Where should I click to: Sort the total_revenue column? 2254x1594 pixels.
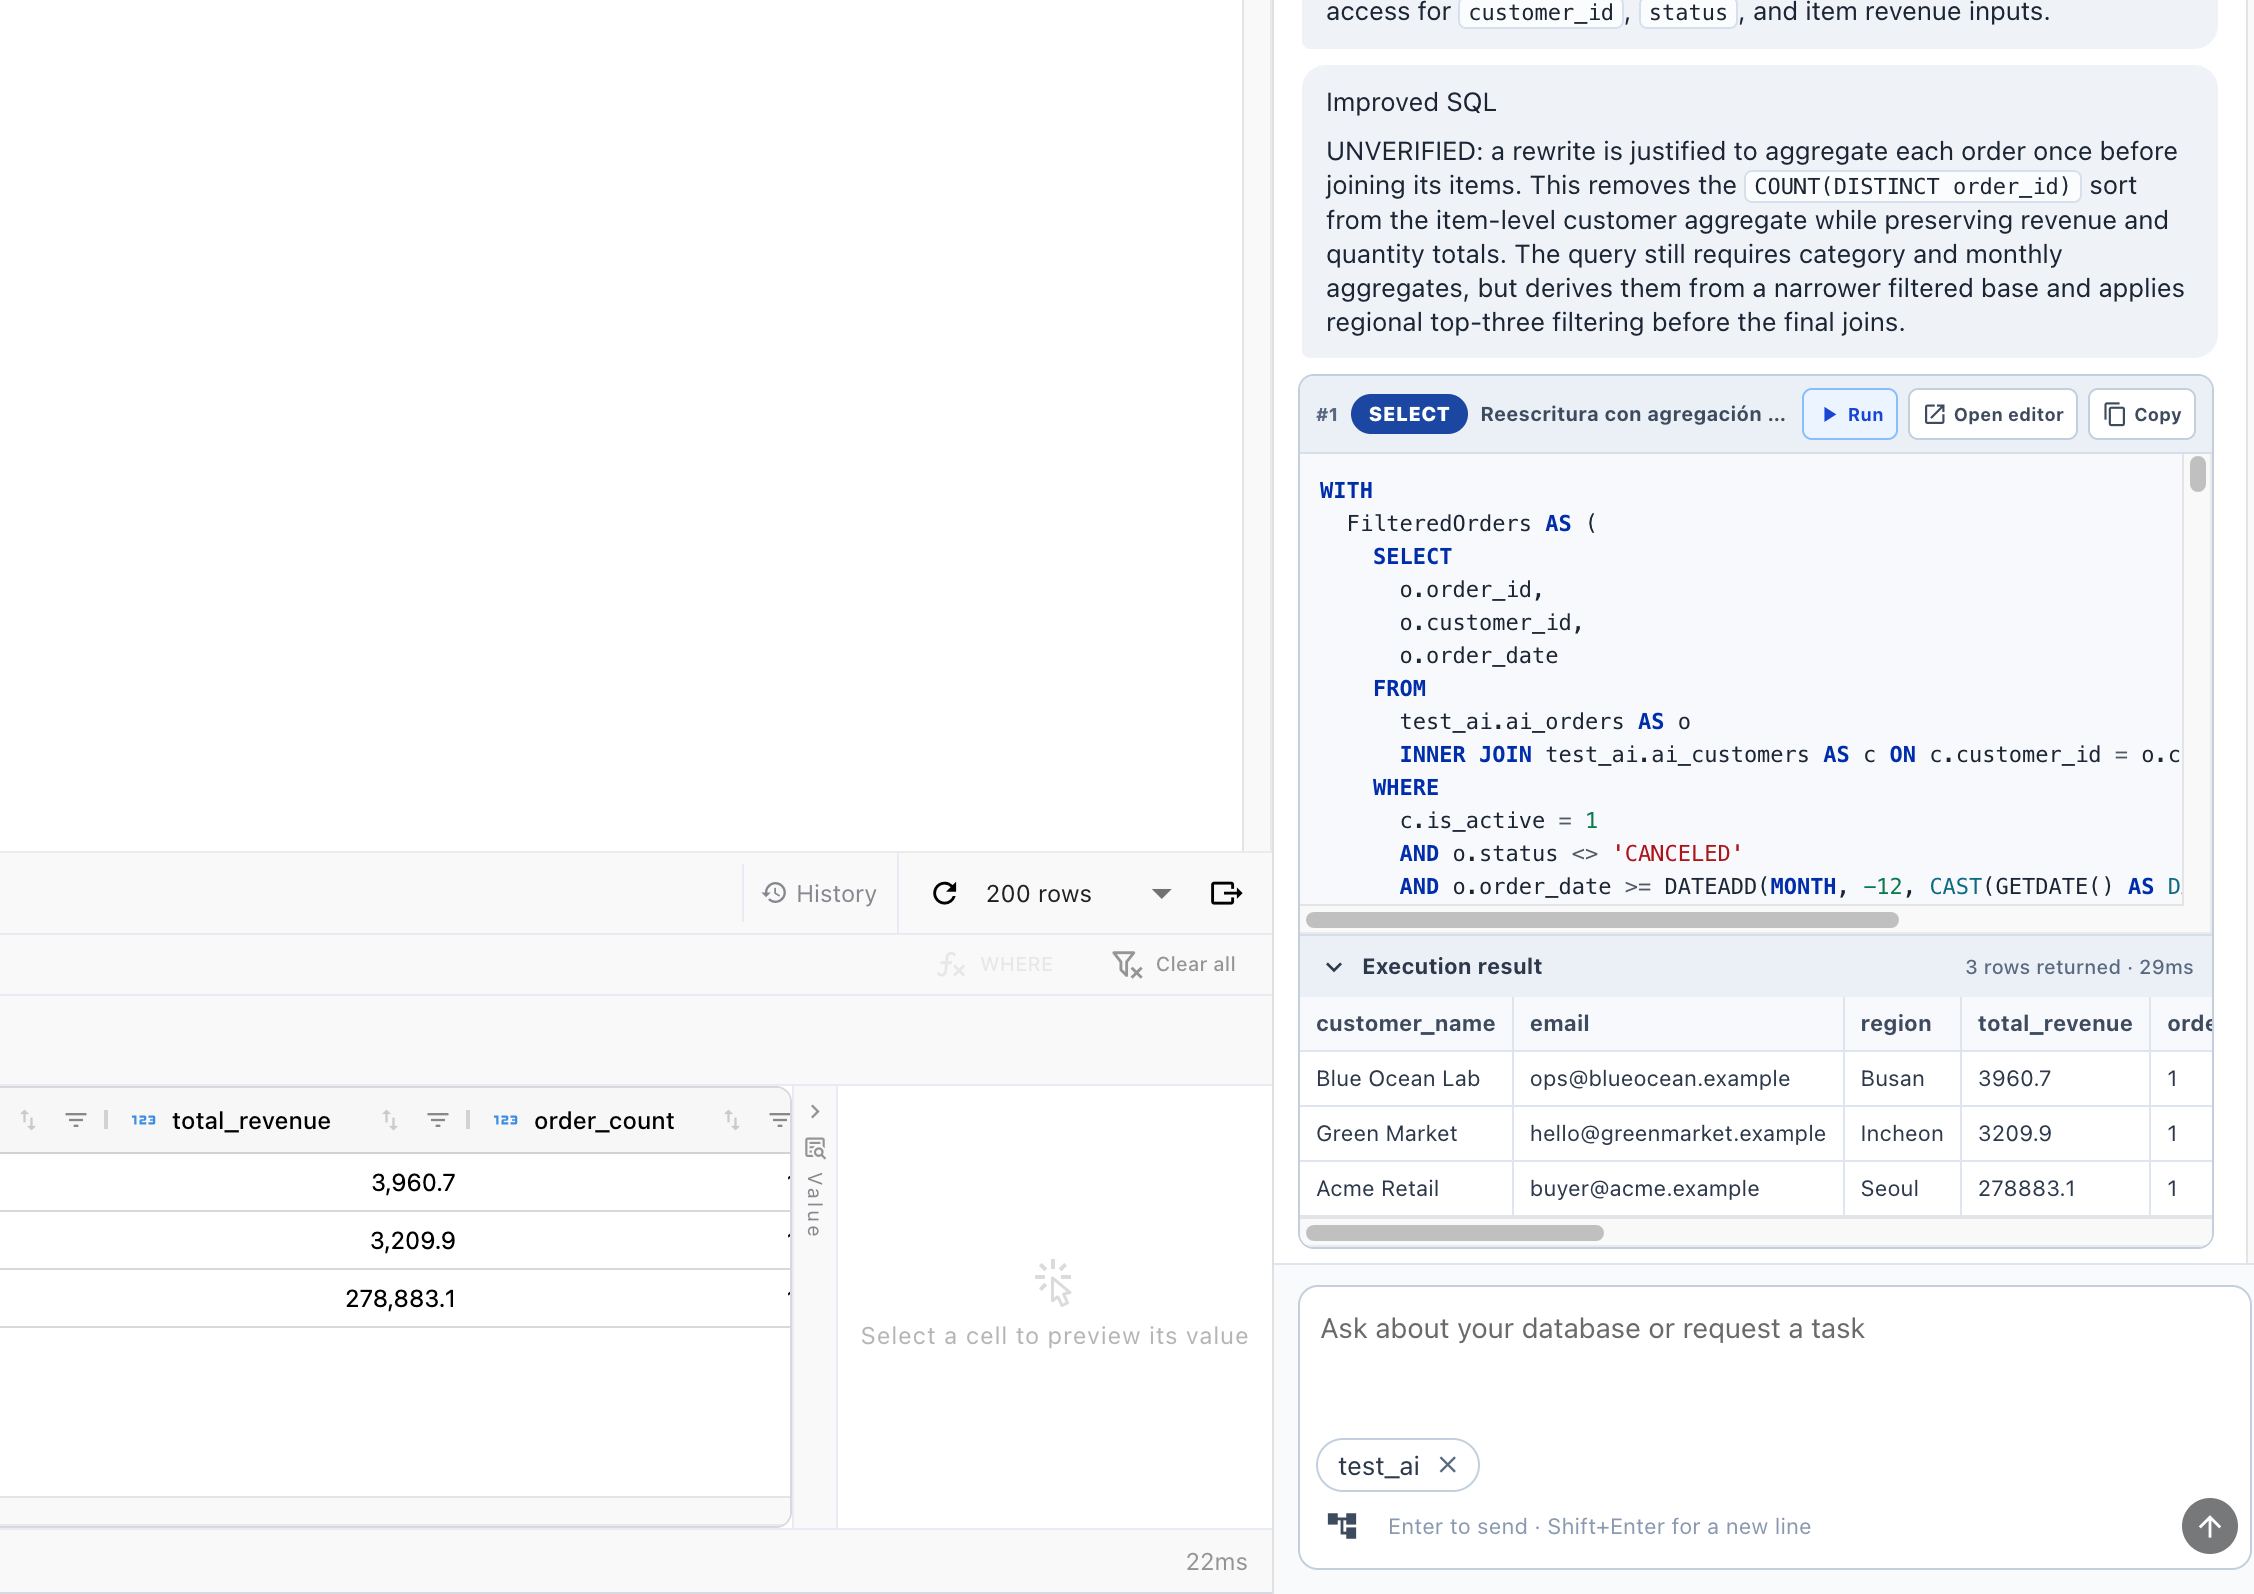(x=390, y=1120)
